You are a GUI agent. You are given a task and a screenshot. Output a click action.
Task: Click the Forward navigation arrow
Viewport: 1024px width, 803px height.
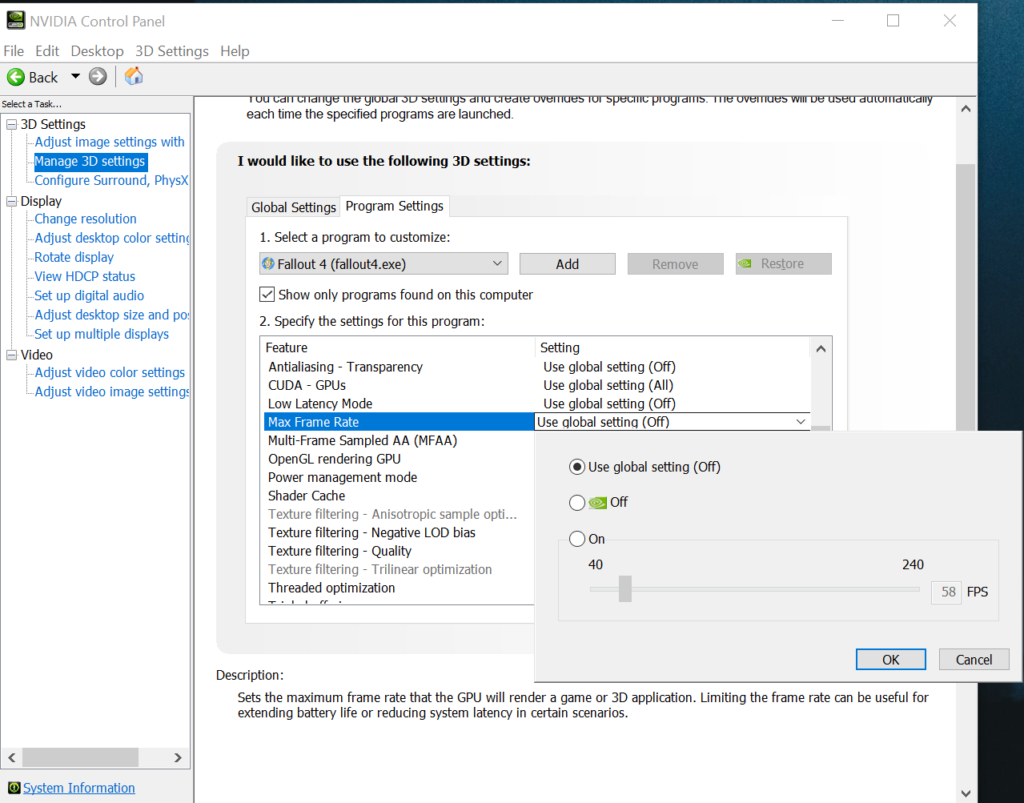(97, 76)
